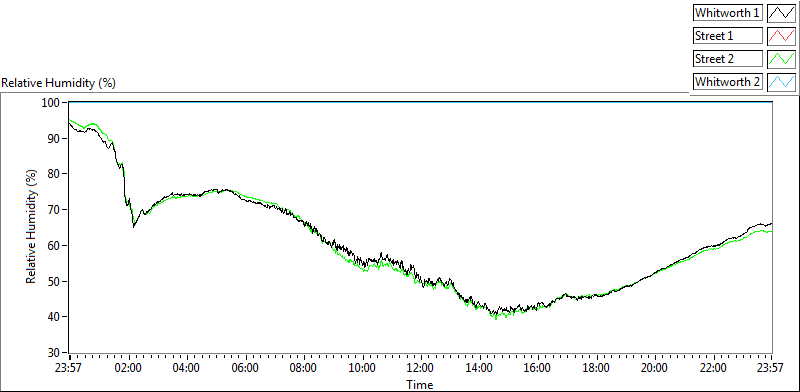Click the 12:00 time axis label

pyautogui.click(x=421, y=368)
